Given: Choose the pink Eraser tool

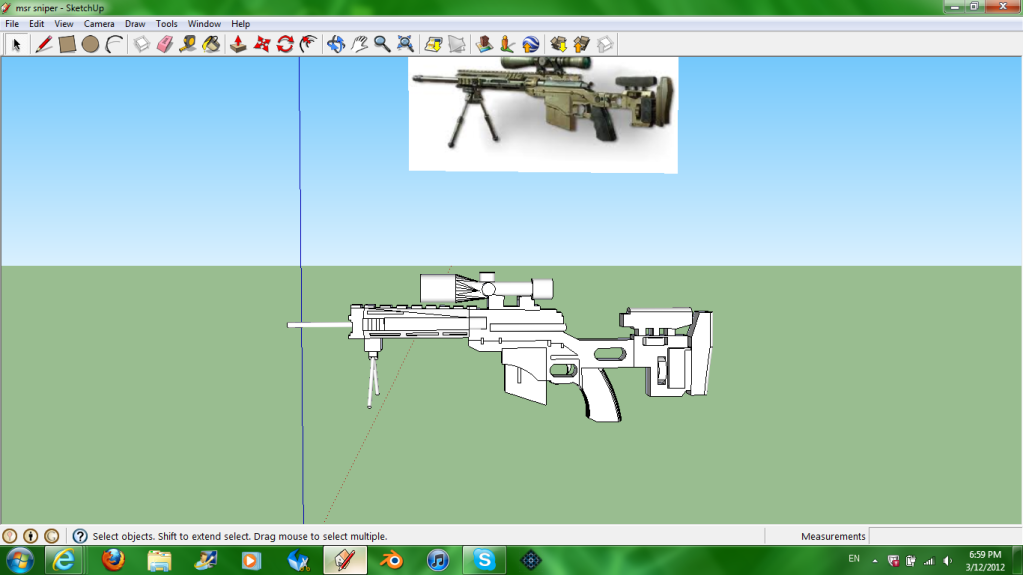Looking at the screenshot, I should pyautogui.click(x=165, y=44).
